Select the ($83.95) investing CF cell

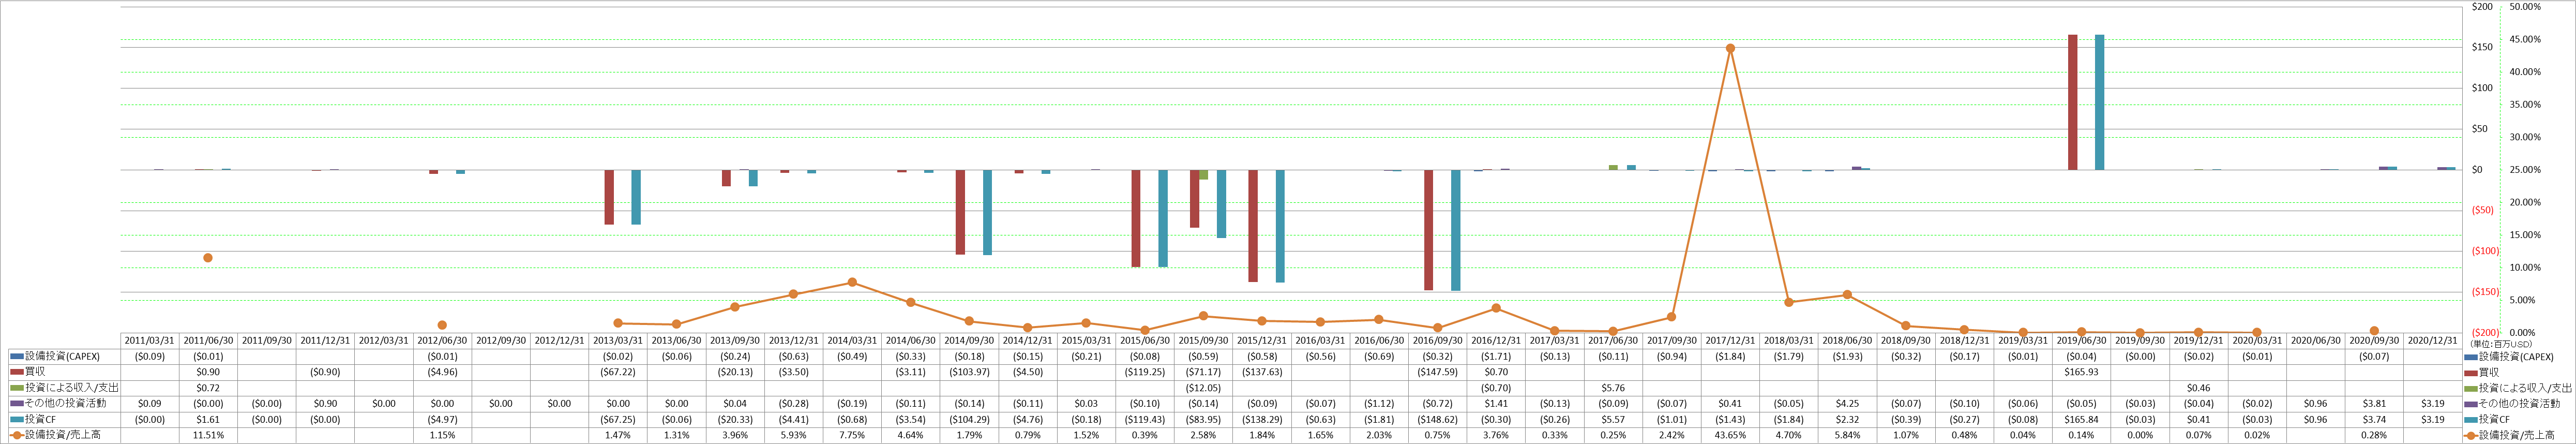click(1203, 420)
